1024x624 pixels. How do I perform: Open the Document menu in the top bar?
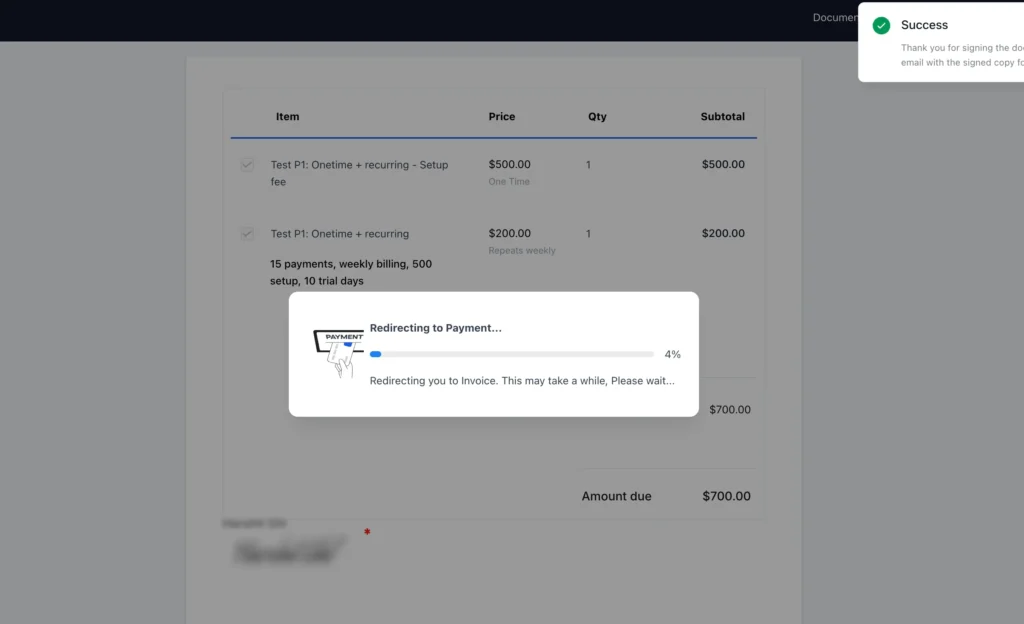(834, 17)
